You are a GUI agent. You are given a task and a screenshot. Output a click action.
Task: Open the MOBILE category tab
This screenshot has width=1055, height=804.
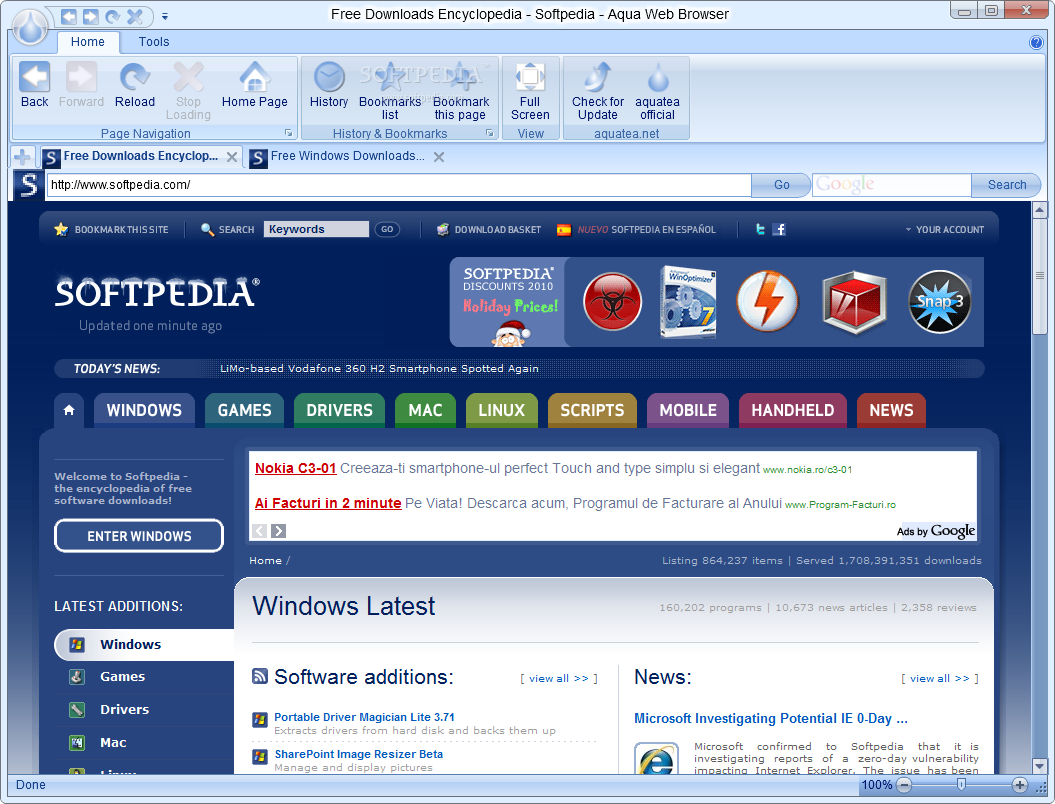click(688, 410)
